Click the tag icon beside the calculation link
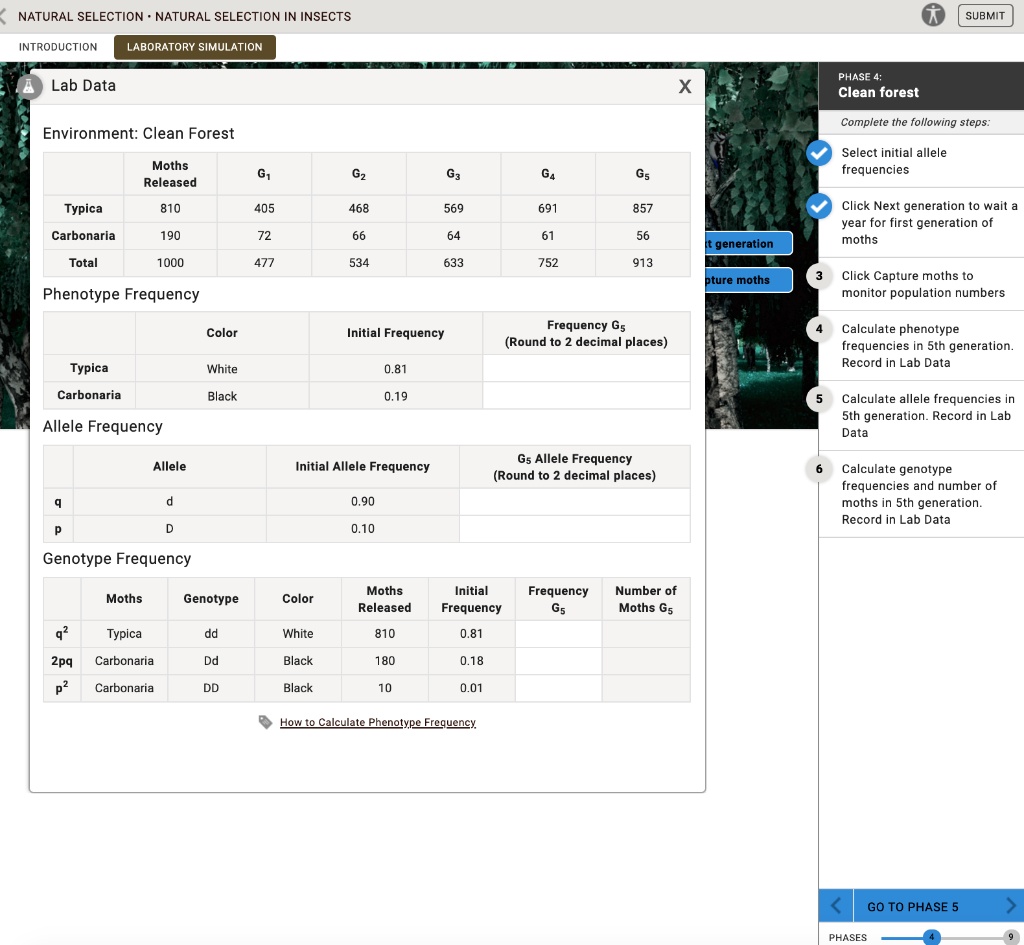1024x945 pixels. [x=265, y=723]
